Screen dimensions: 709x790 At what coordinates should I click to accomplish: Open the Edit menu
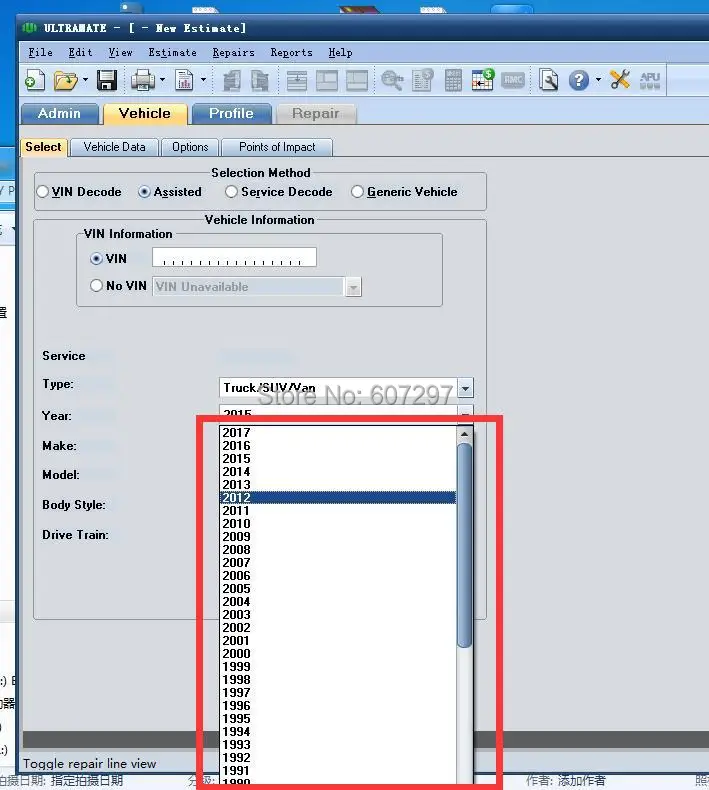point(80,52)
